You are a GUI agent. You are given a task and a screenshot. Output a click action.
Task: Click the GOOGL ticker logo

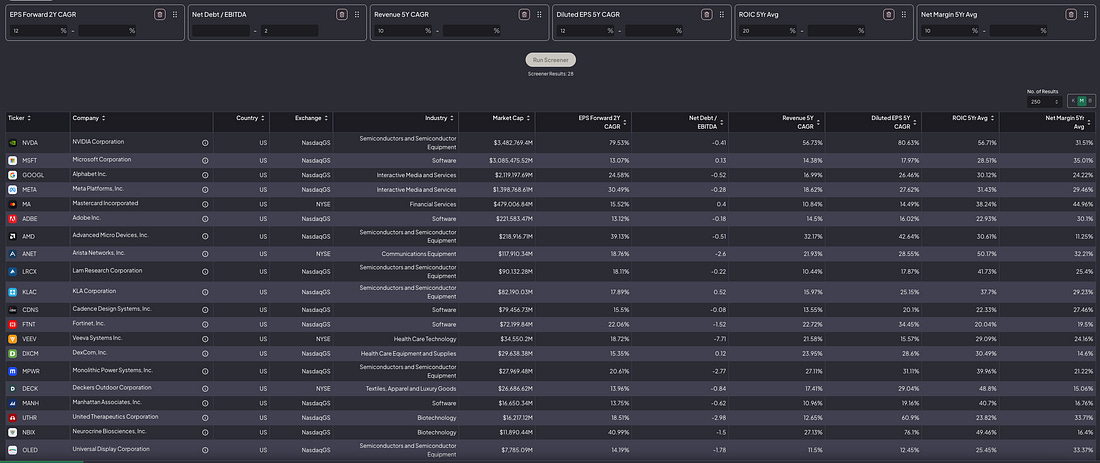13,175
